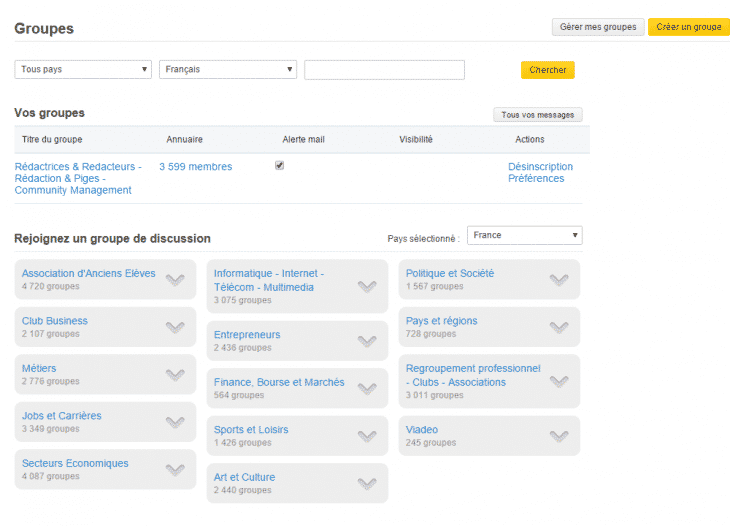Expand the Association d'Anciens Elèves chevron
The image size is (730, 526).
175,280
